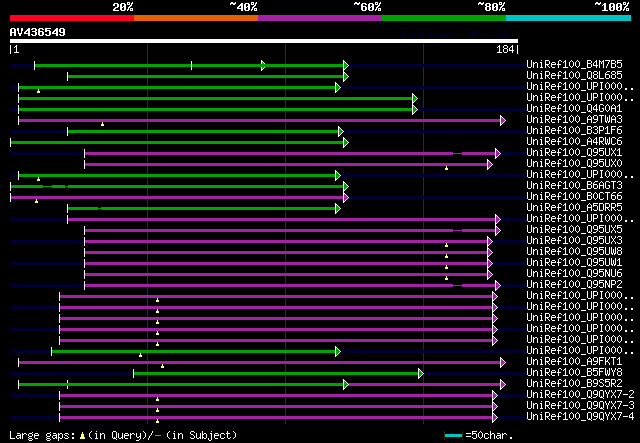Click the arrowhead ending the Q95UX1 alignment
This screenshot has width=640, height=443.
pos(498,154)
